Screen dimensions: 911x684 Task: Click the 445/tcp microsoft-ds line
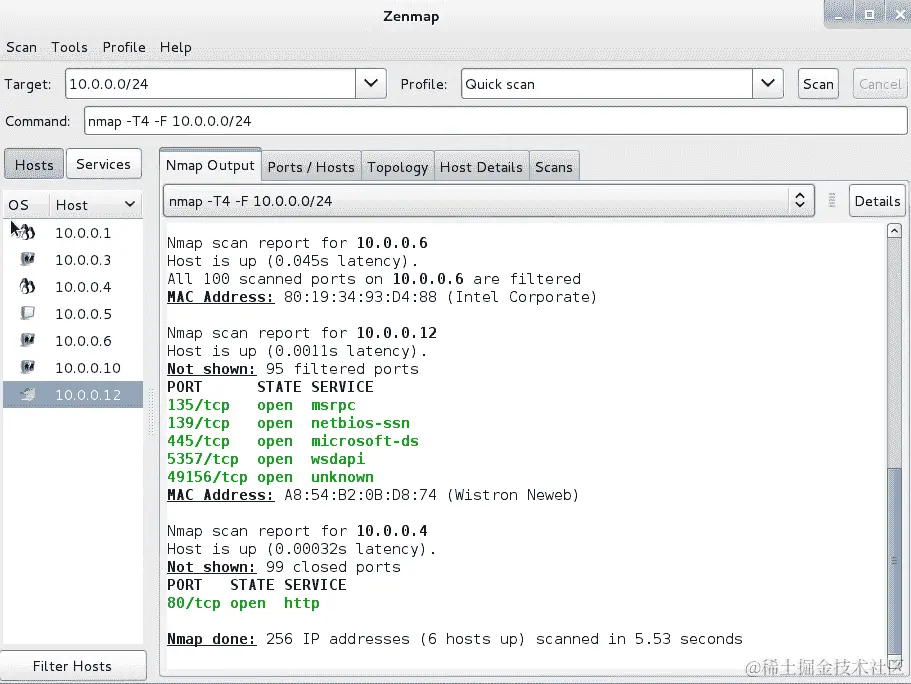[293, 441]
